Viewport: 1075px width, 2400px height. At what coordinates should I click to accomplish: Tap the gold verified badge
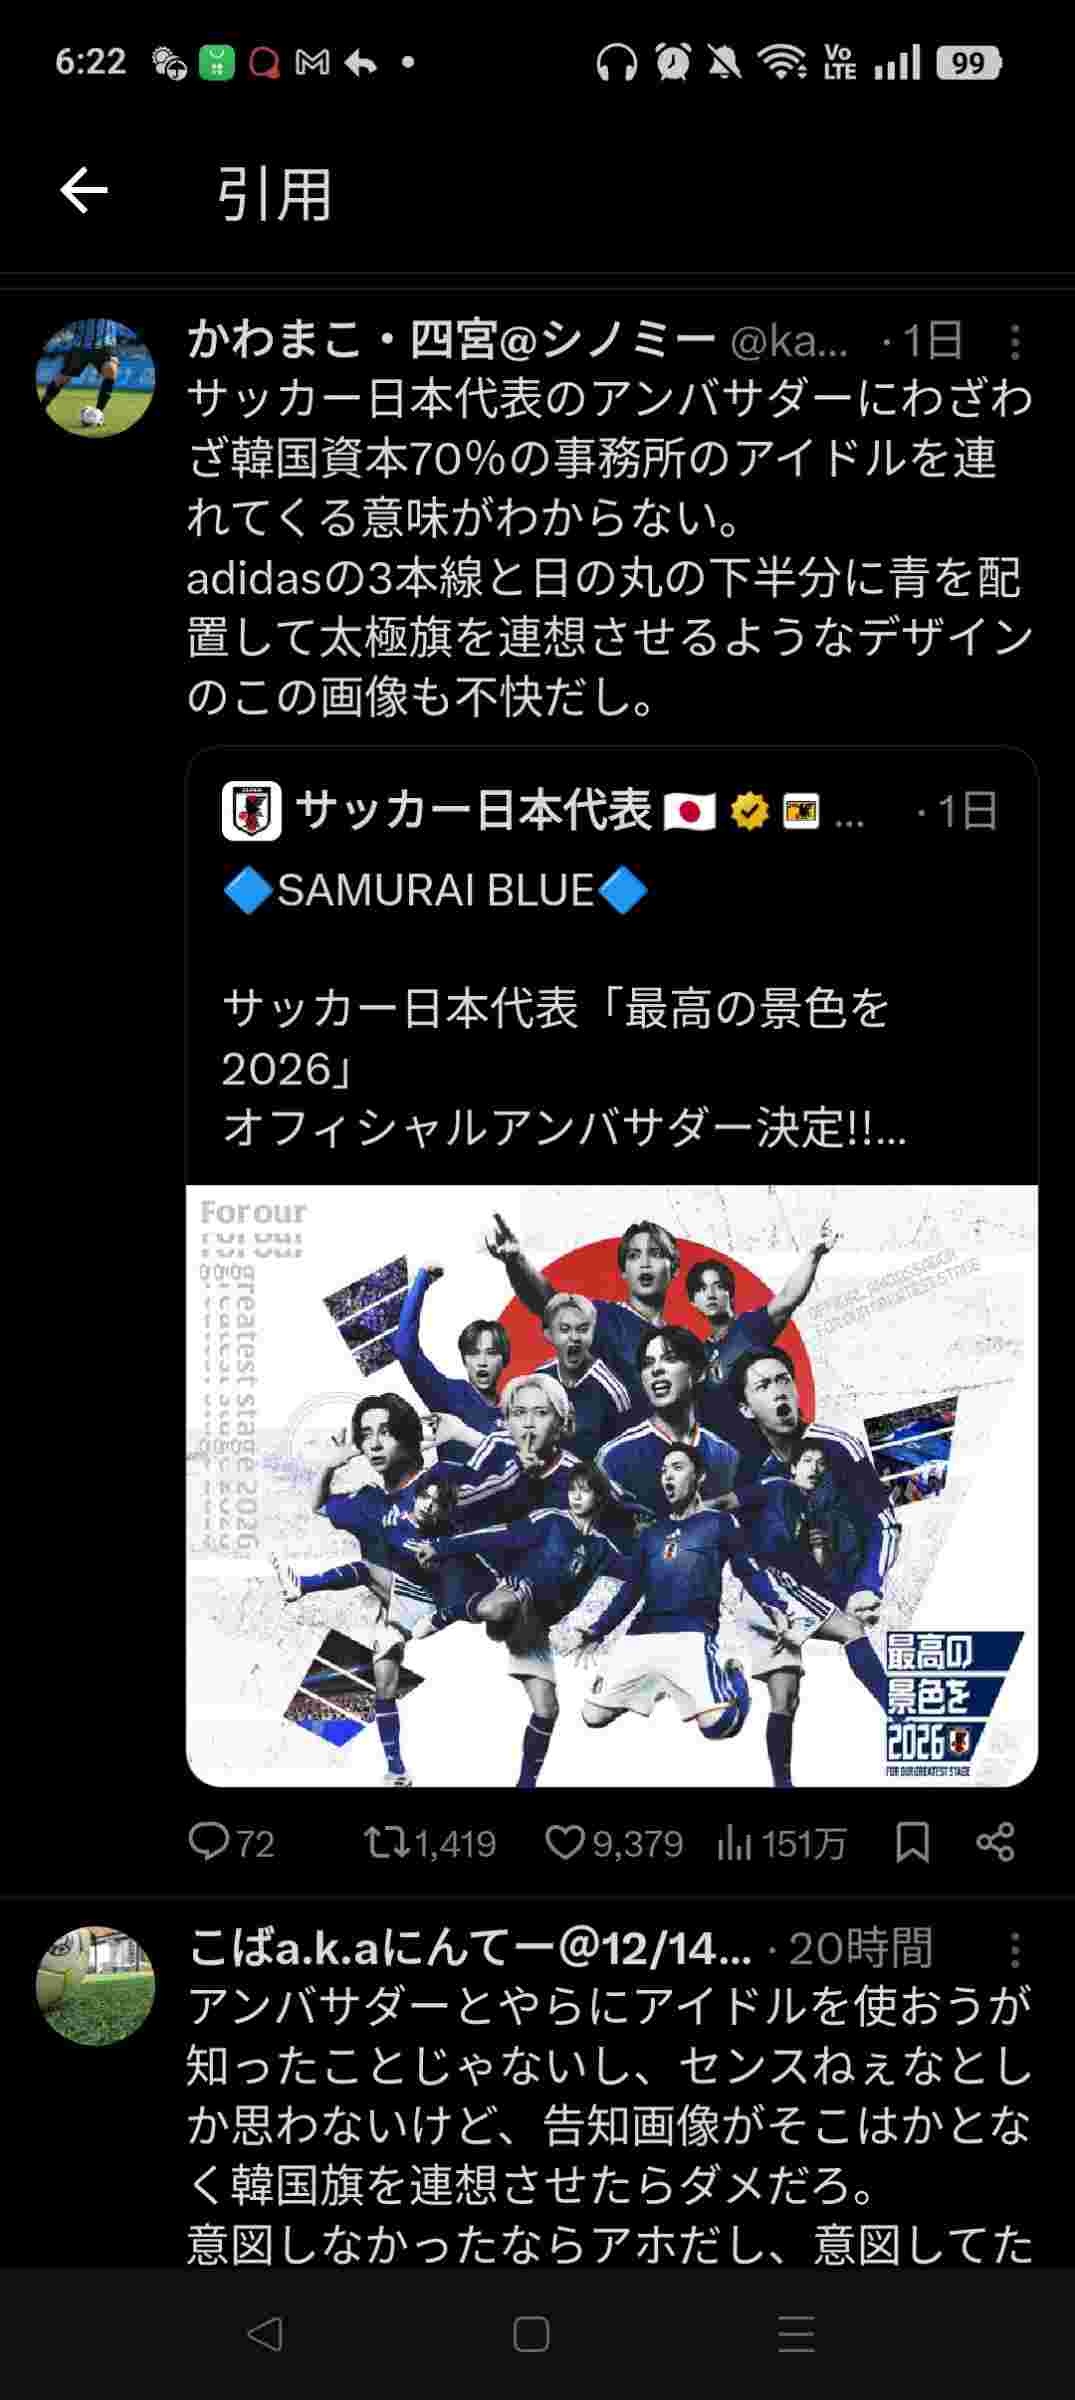(749, 811)
